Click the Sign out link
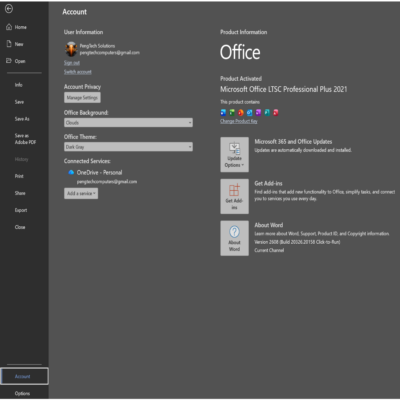The height and width of the screenshot is (400, 400). [72, 63]
